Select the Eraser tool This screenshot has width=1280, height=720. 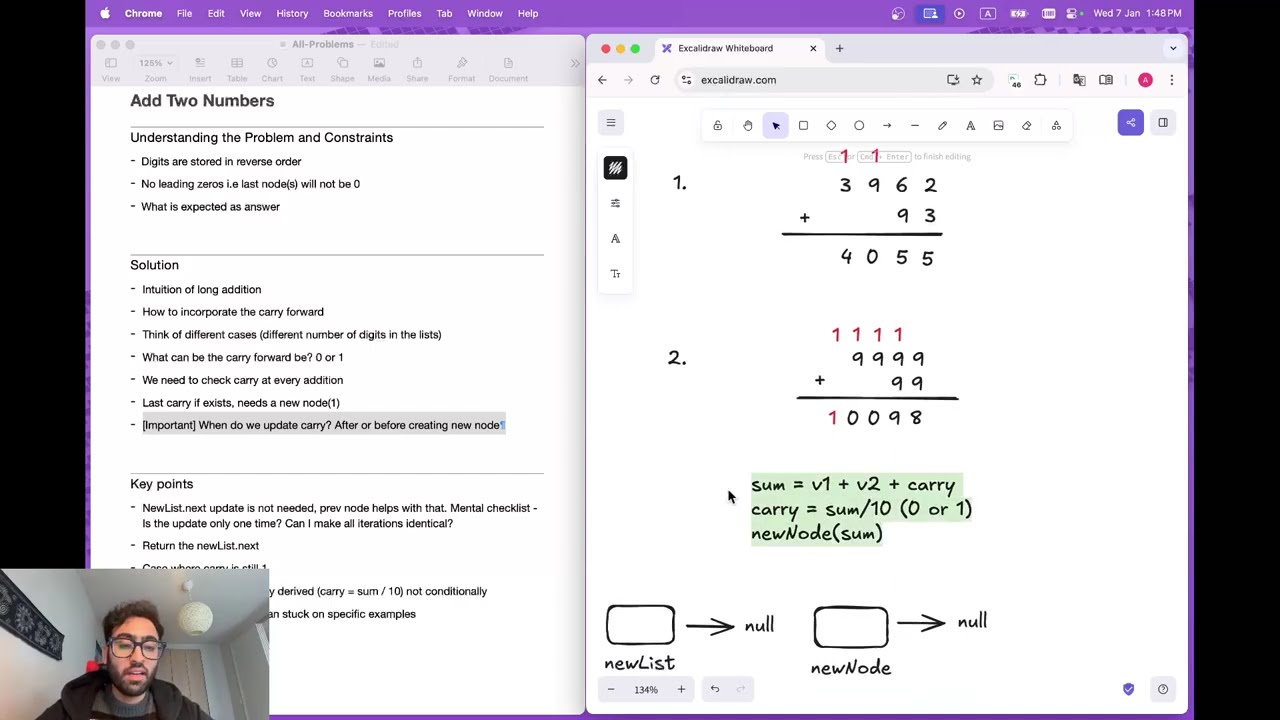1026,126
